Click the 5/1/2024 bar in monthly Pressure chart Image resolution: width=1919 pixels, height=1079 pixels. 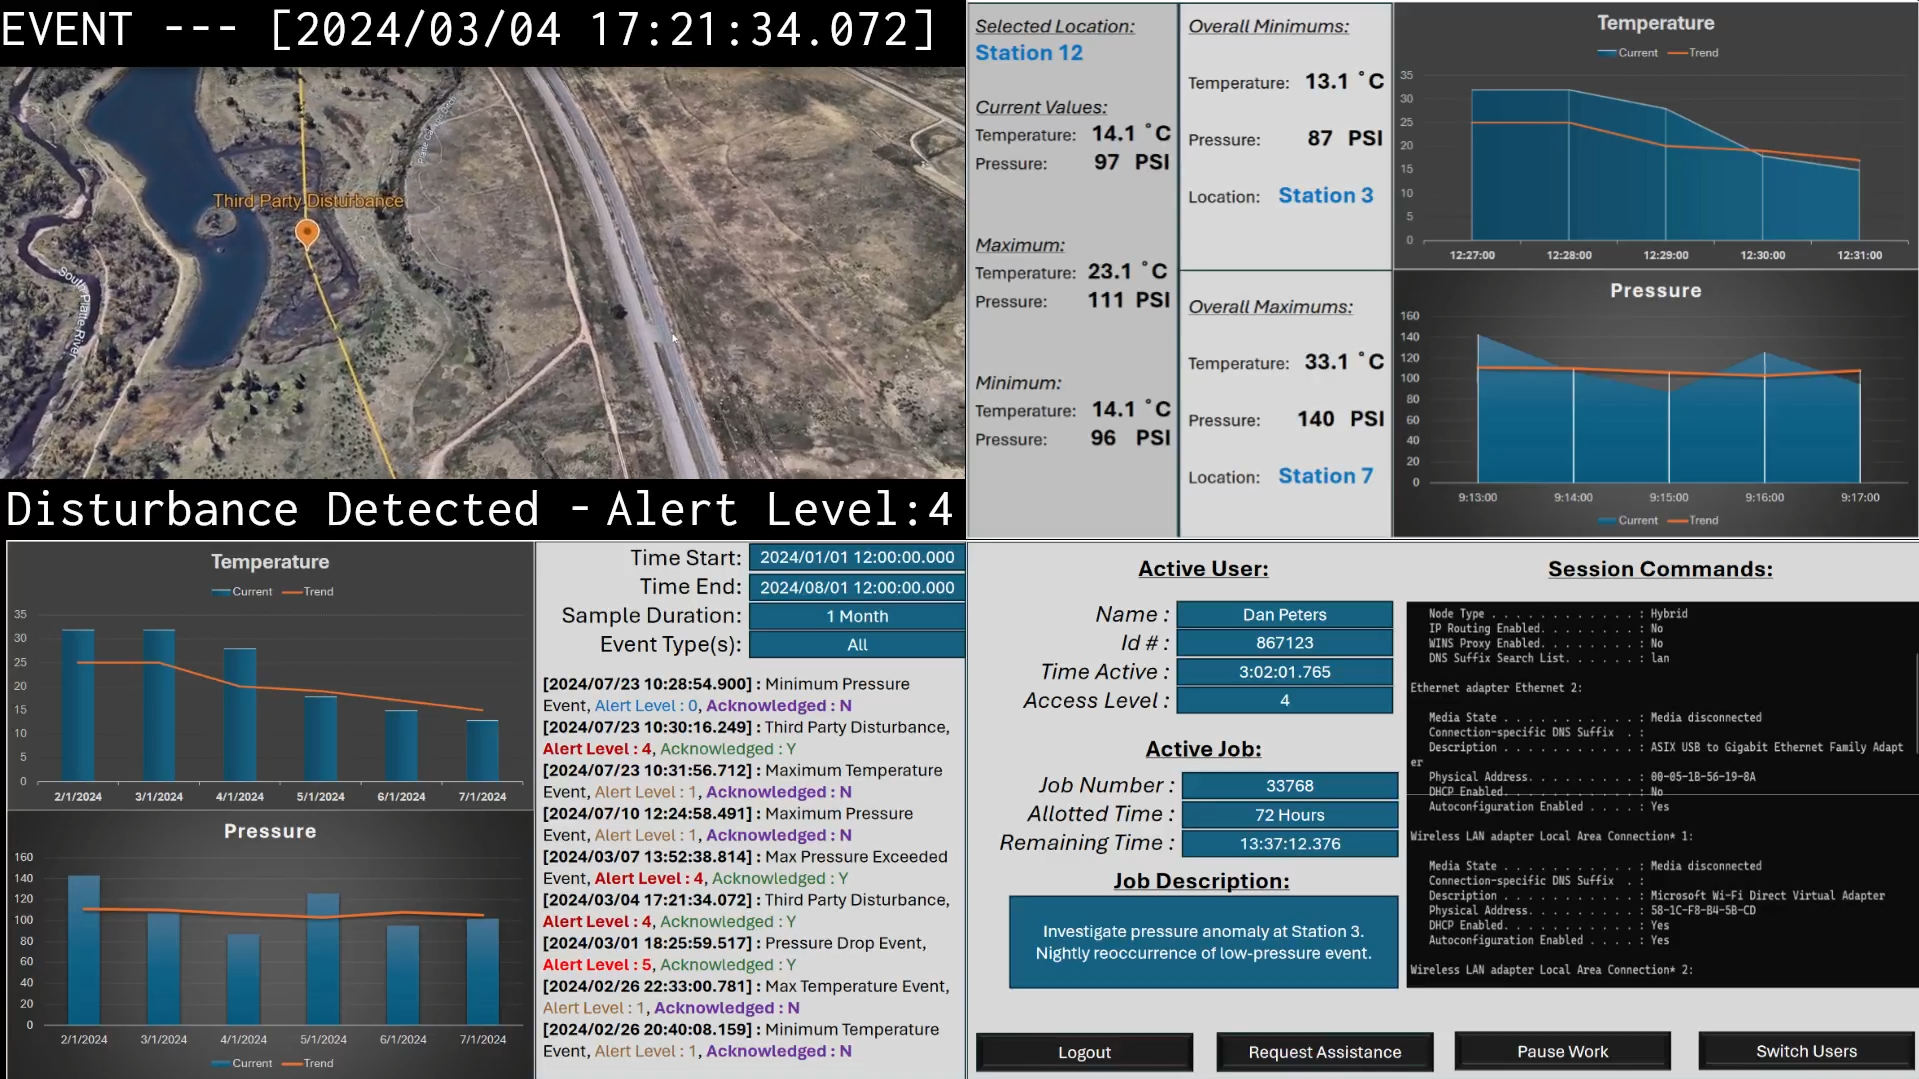click(x=323, y=959)
